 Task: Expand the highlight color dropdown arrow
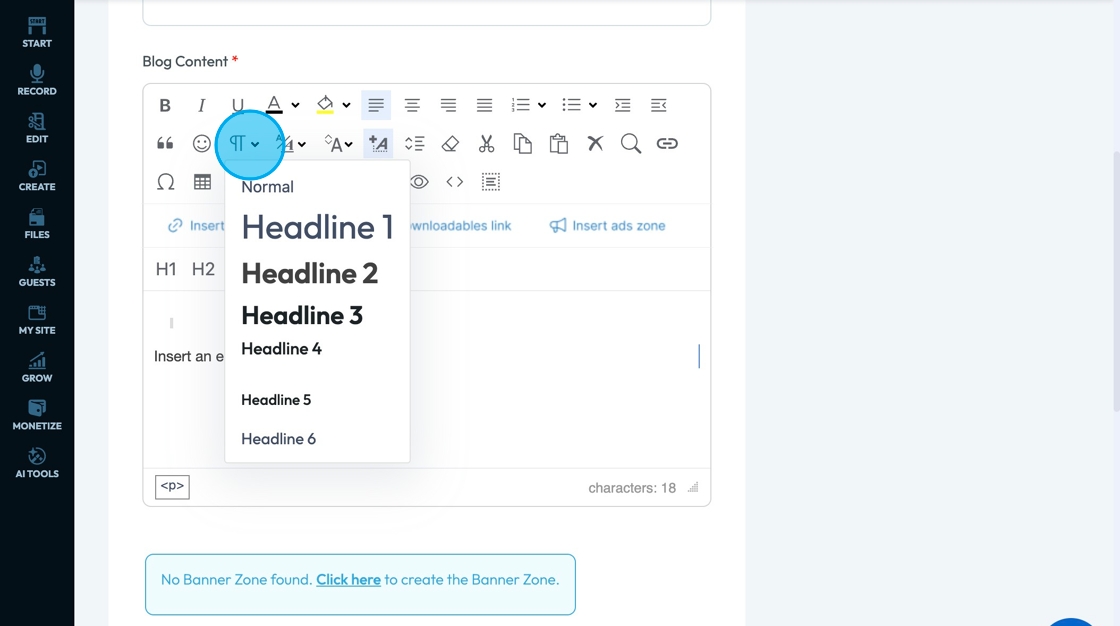point(346,106)
